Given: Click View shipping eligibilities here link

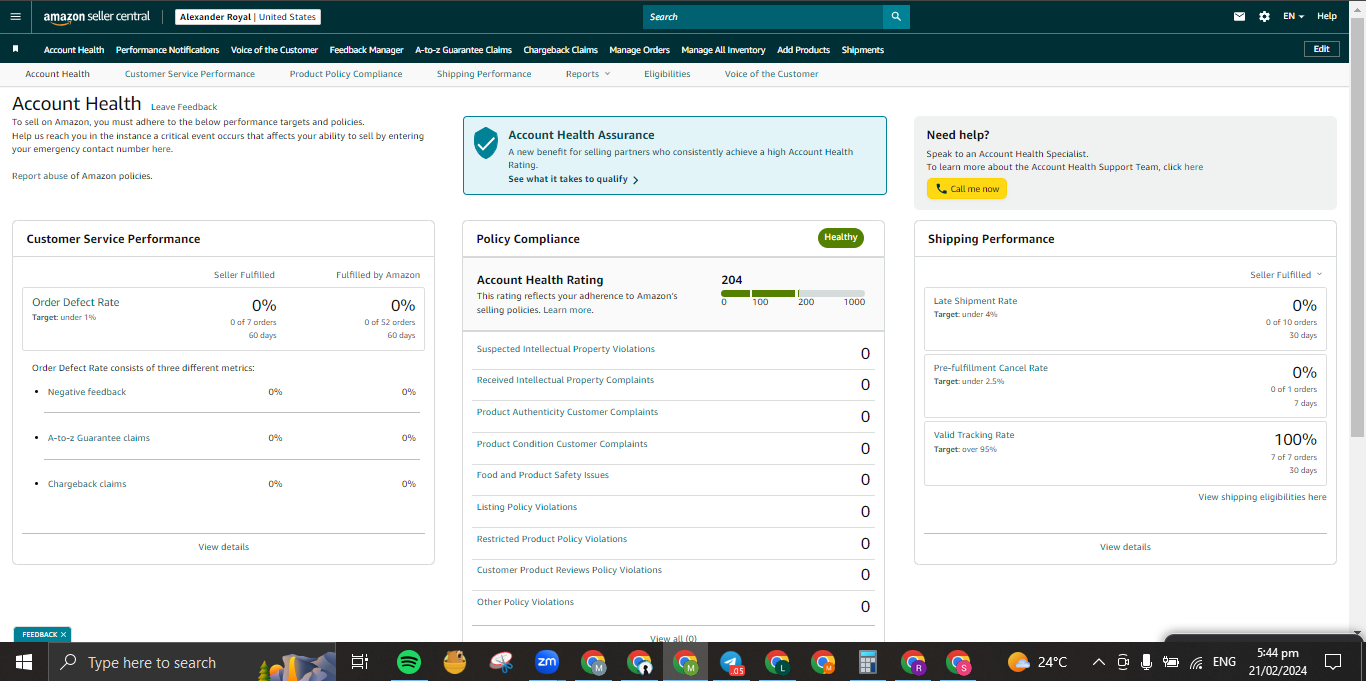Looking at the screenshot, I should click(1262, 497).
